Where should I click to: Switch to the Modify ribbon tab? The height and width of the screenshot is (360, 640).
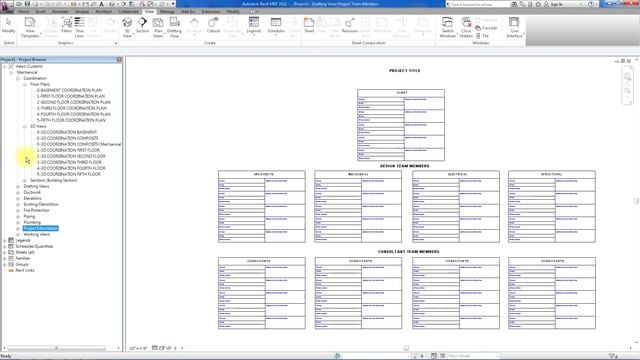point(233,11)
